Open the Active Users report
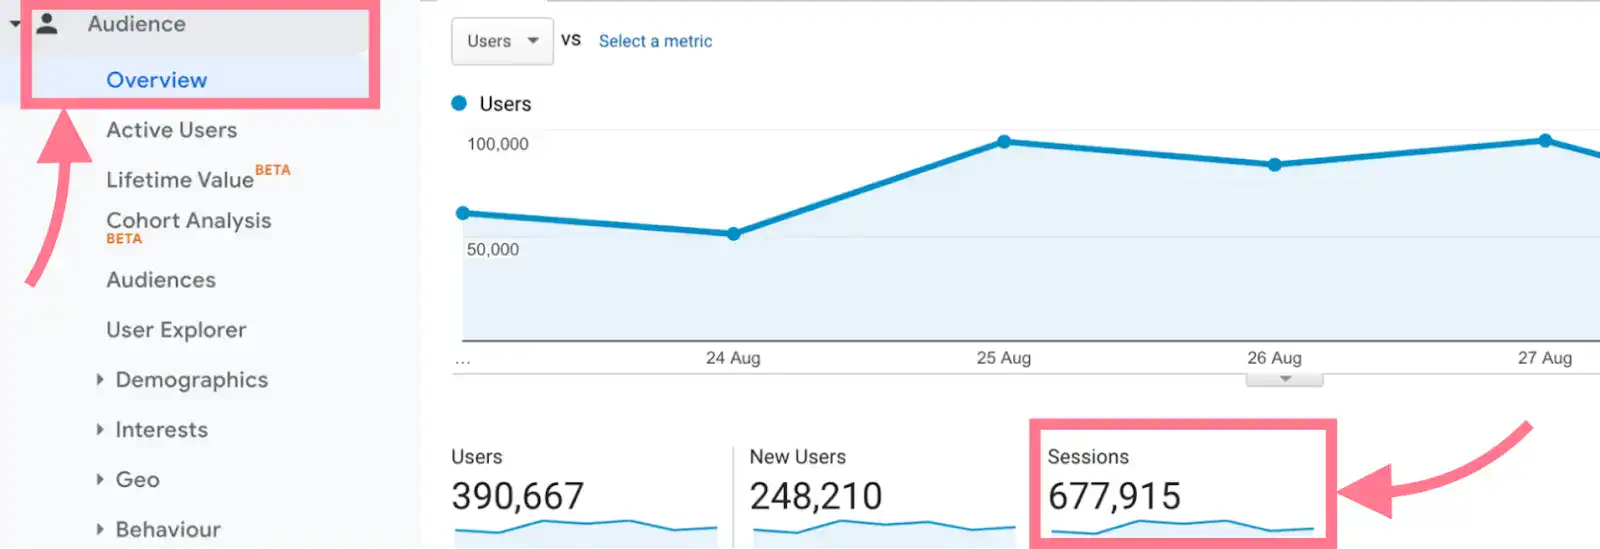Viewport: 1600px width, 549px height. point(172,130)
